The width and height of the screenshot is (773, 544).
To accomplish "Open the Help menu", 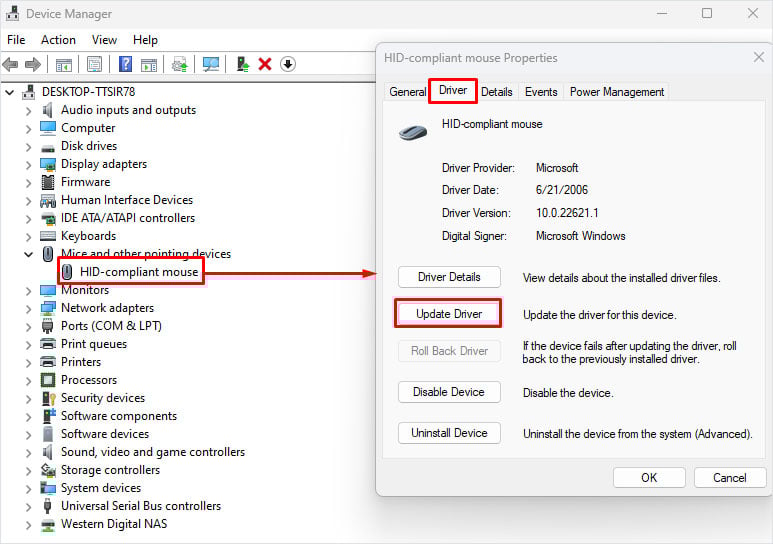I will point(145,40).
